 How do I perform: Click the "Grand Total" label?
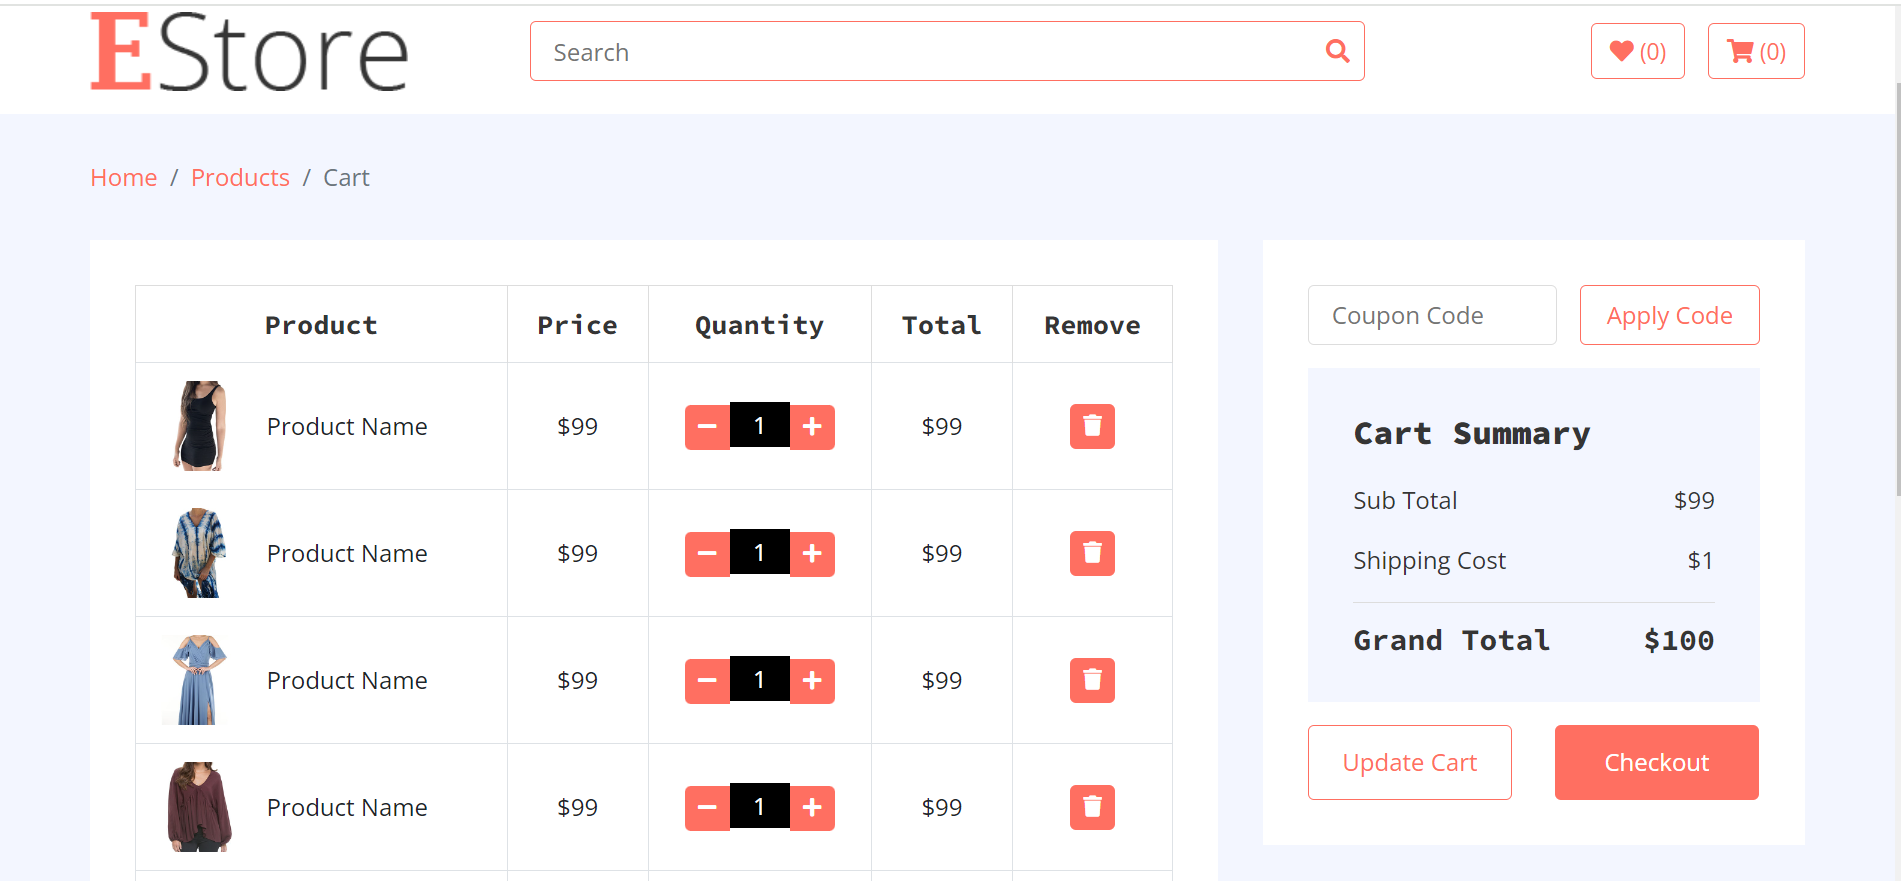(x=1451, y=640)
